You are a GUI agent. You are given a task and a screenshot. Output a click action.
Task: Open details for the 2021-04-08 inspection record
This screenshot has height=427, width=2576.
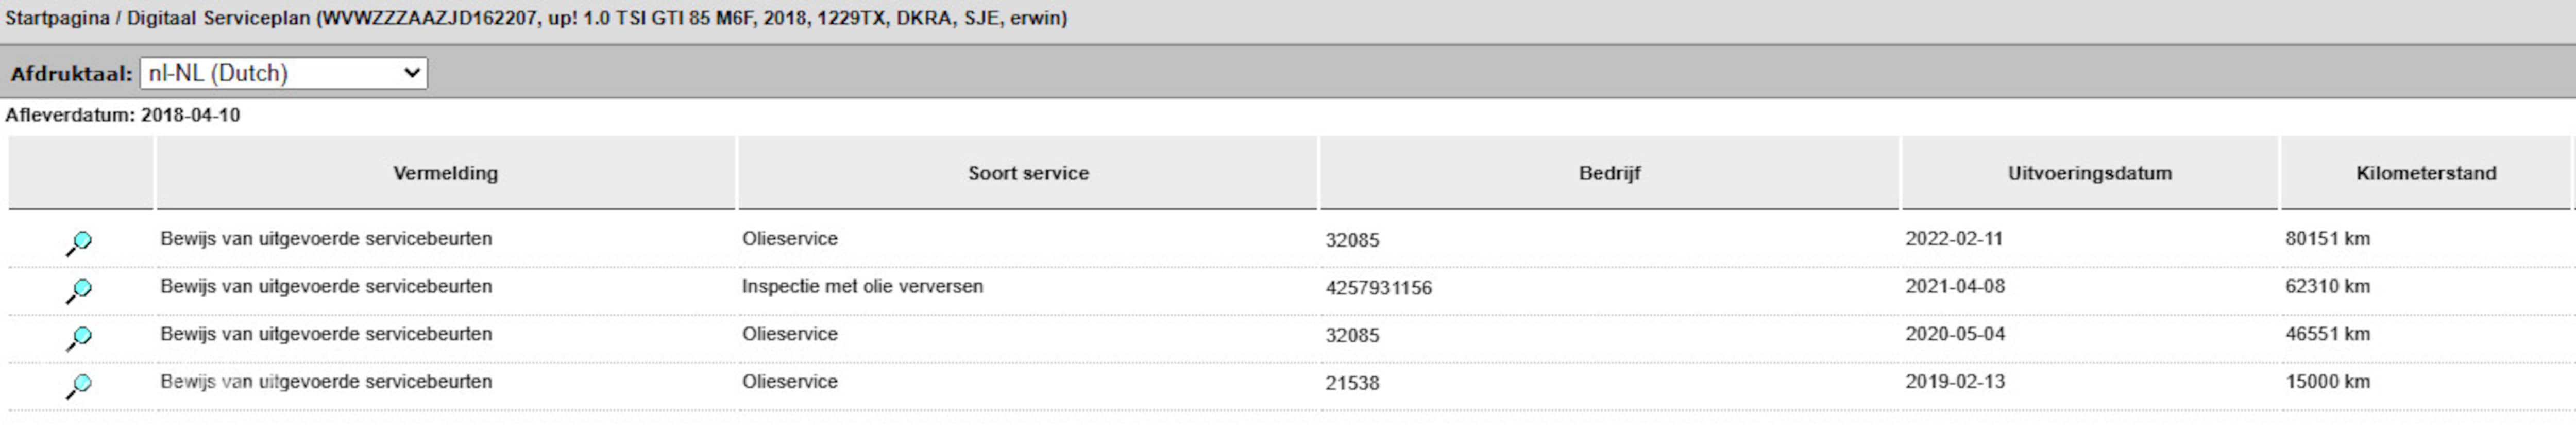pyautogui.click(x=79, y=290)
